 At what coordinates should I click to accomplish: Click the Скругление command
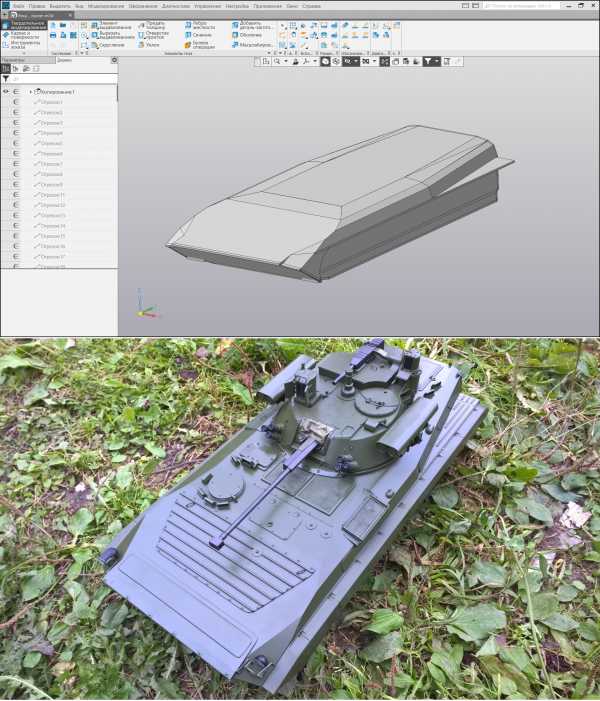(x=108, y=45)
